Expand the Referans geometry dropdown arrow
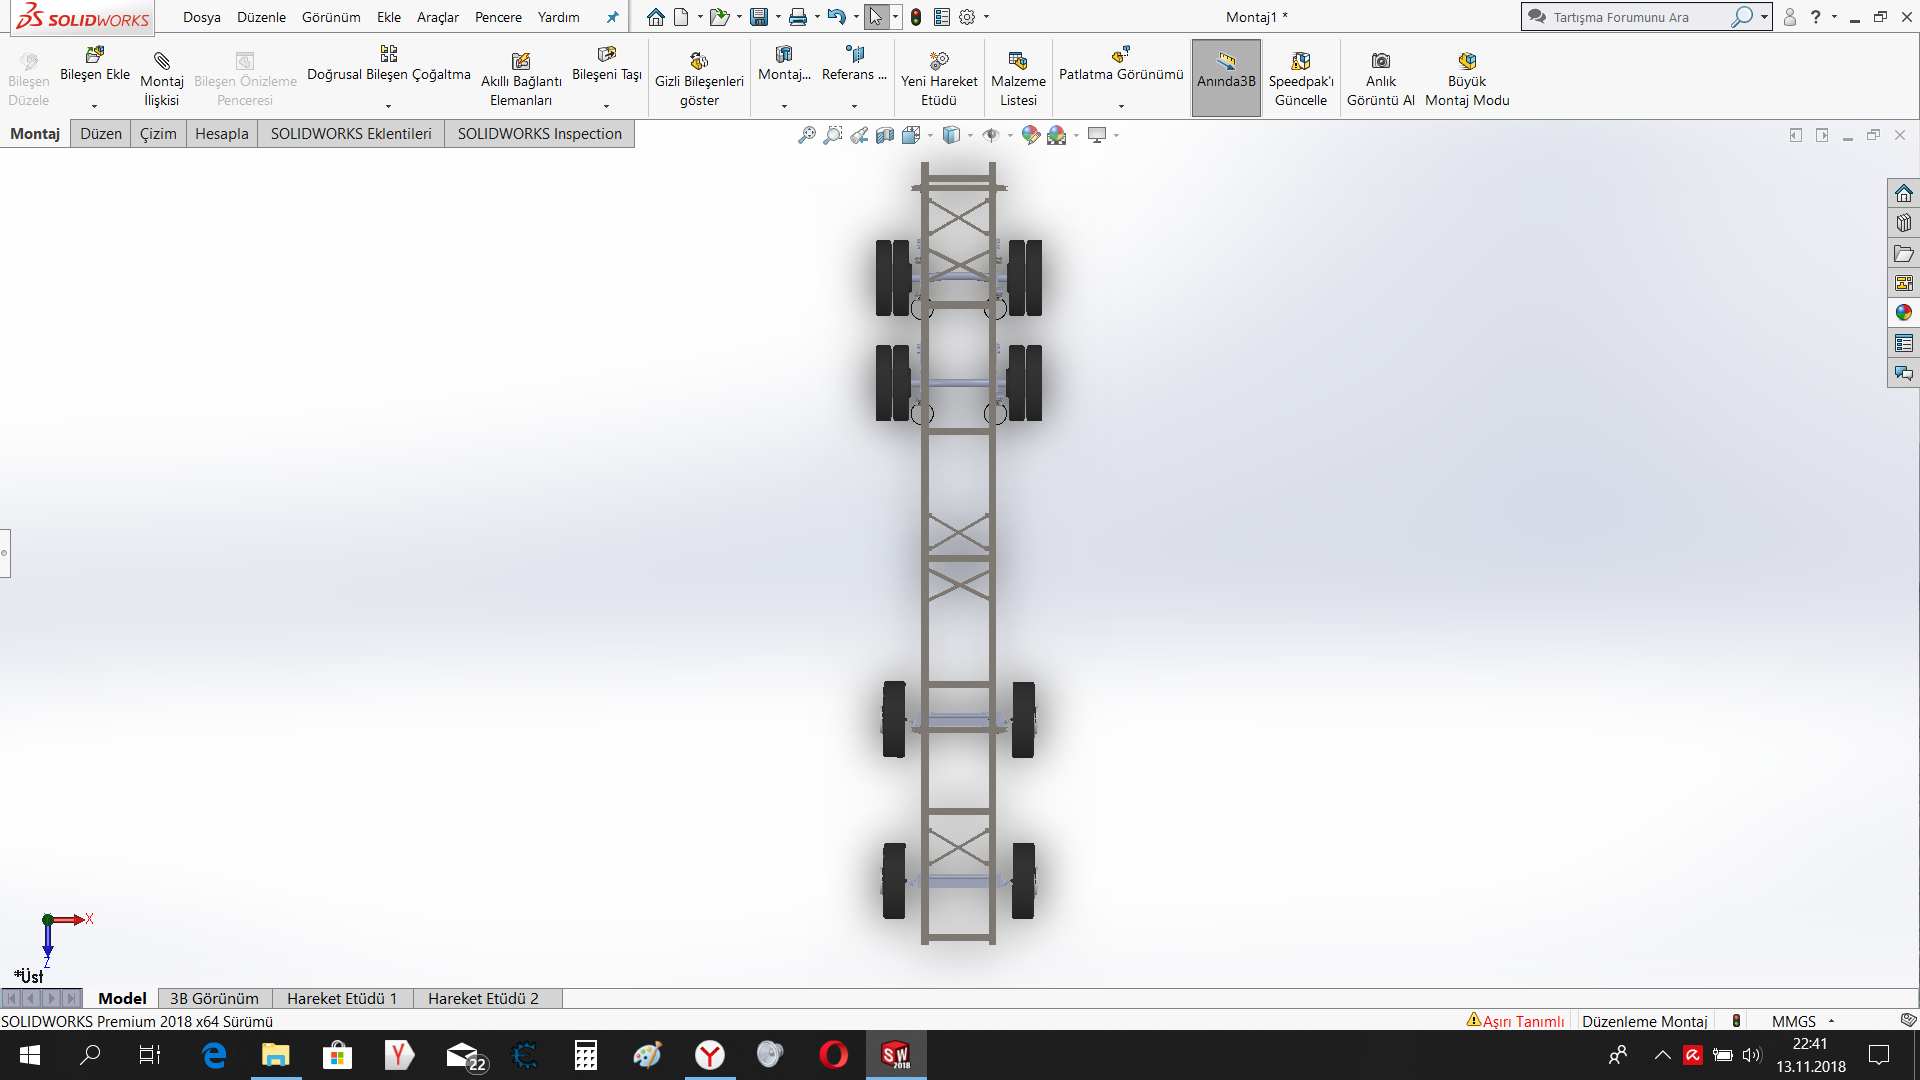The width and height of the screenshot is (1920, 1080). tap(854, 106)
